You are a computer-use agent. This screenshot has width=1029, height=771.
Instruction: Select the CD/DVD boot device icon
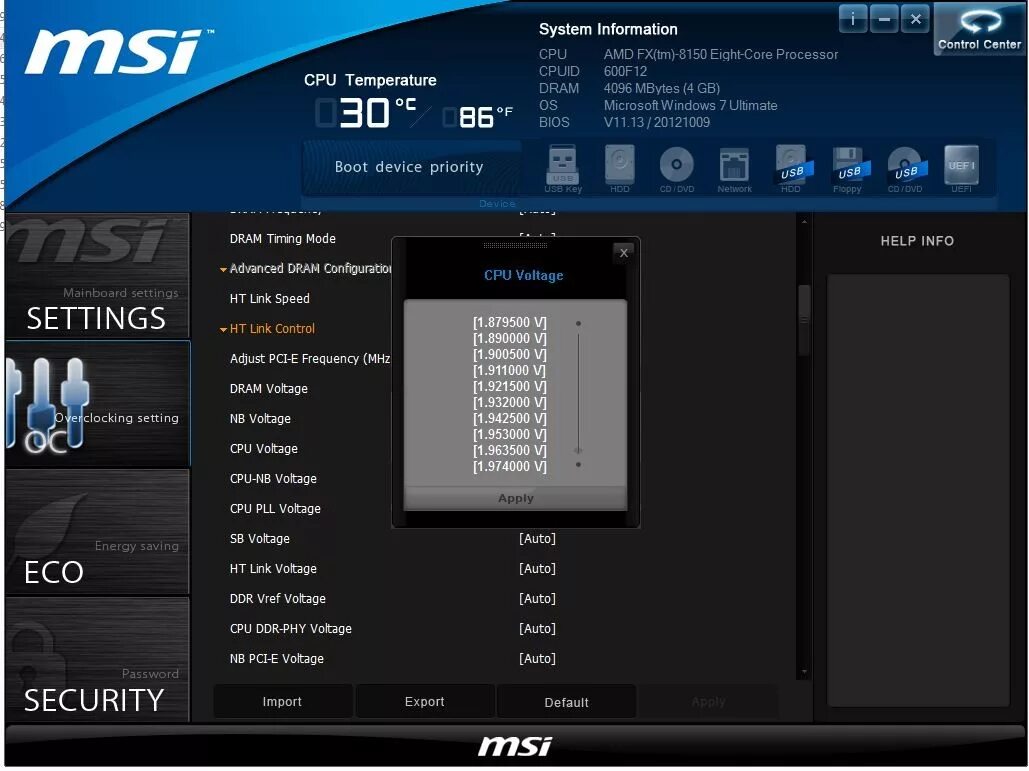(x=677, y=168)
